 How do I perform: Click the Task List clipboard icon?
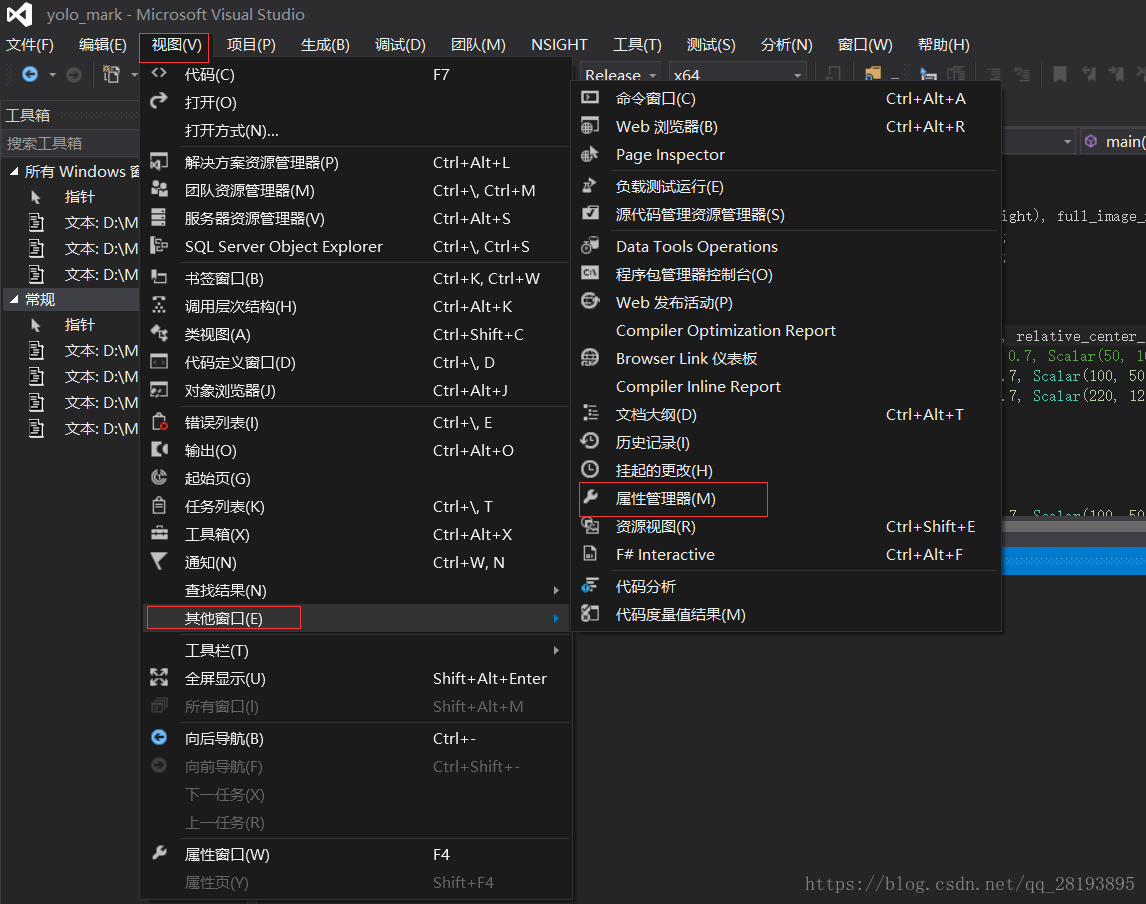pyautogui.click(x=159, y=506)
